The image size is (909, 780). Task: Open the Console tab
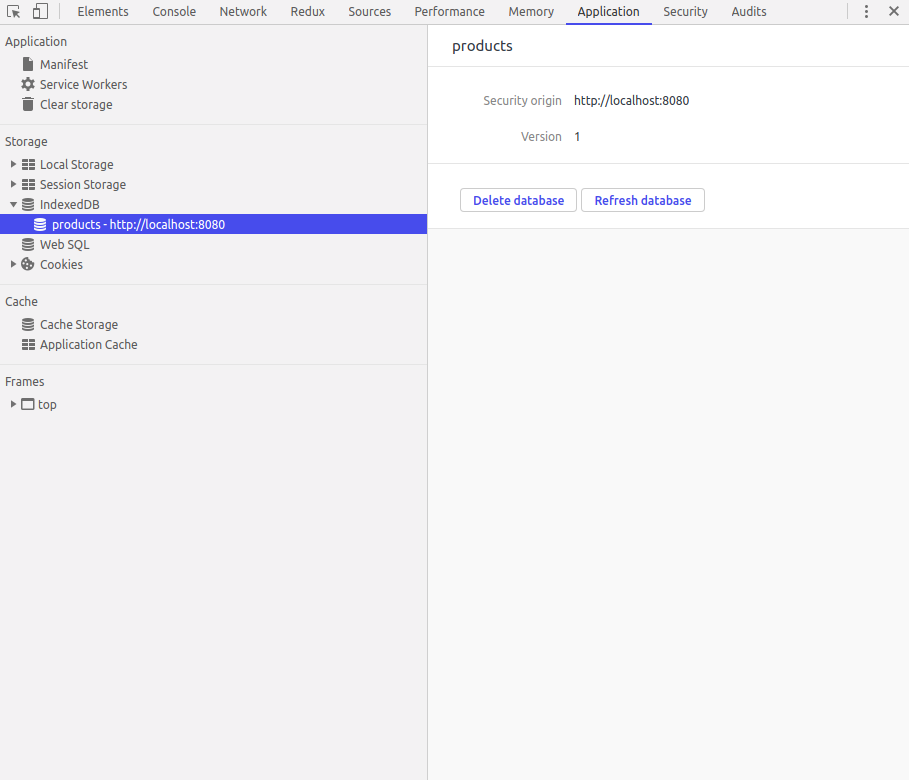coord(174,12)
